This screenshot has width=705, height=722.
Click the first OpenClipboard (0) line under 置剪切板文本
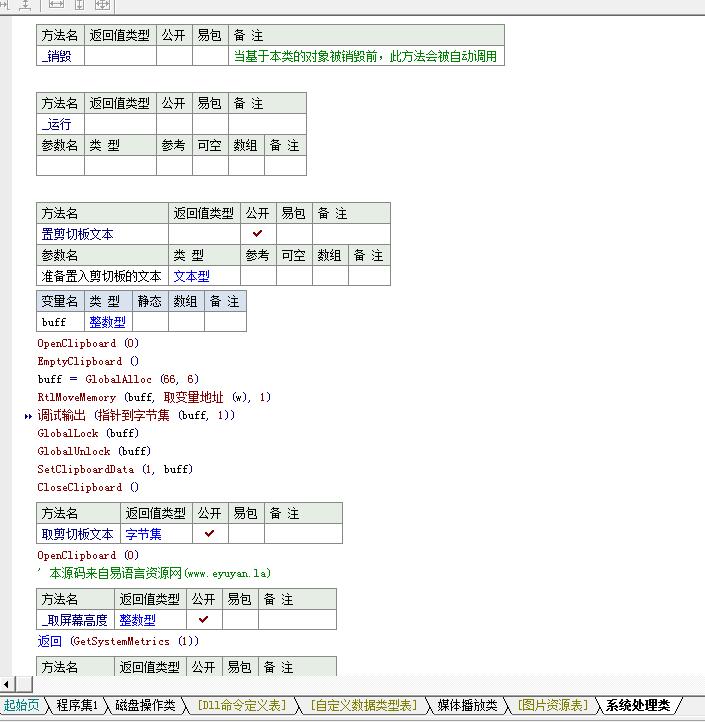pyautogui.click(x=88, y=344)
